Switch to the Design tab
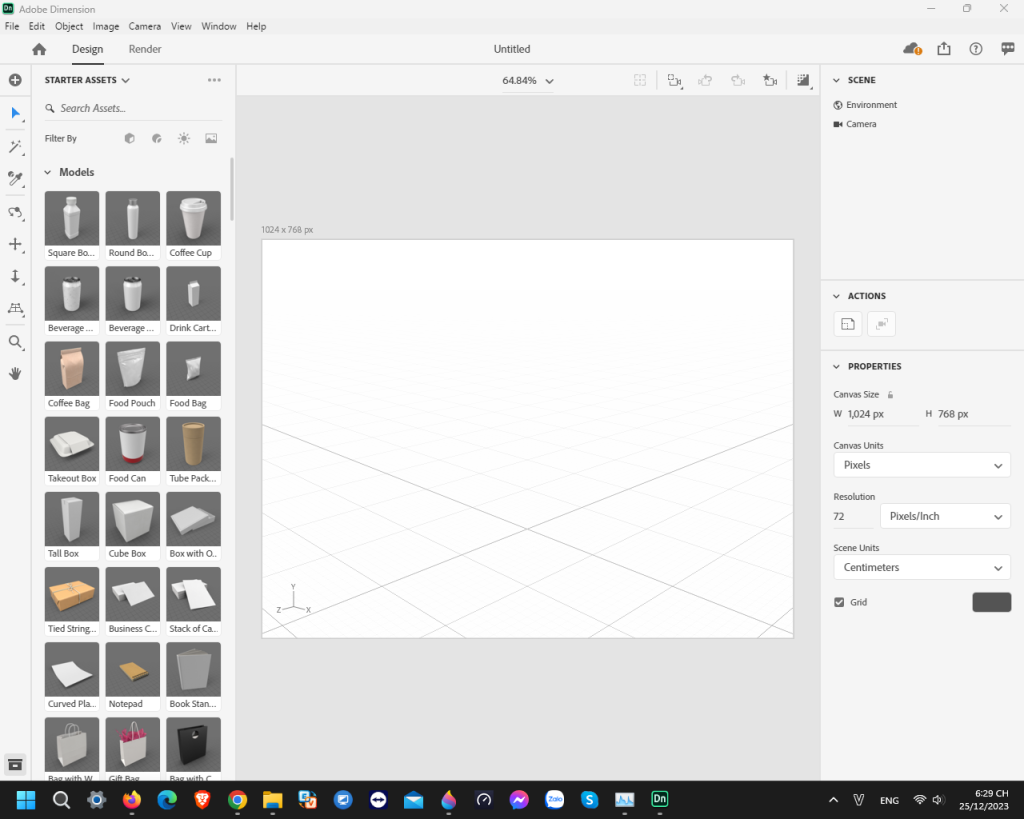 tap(88, 49)
